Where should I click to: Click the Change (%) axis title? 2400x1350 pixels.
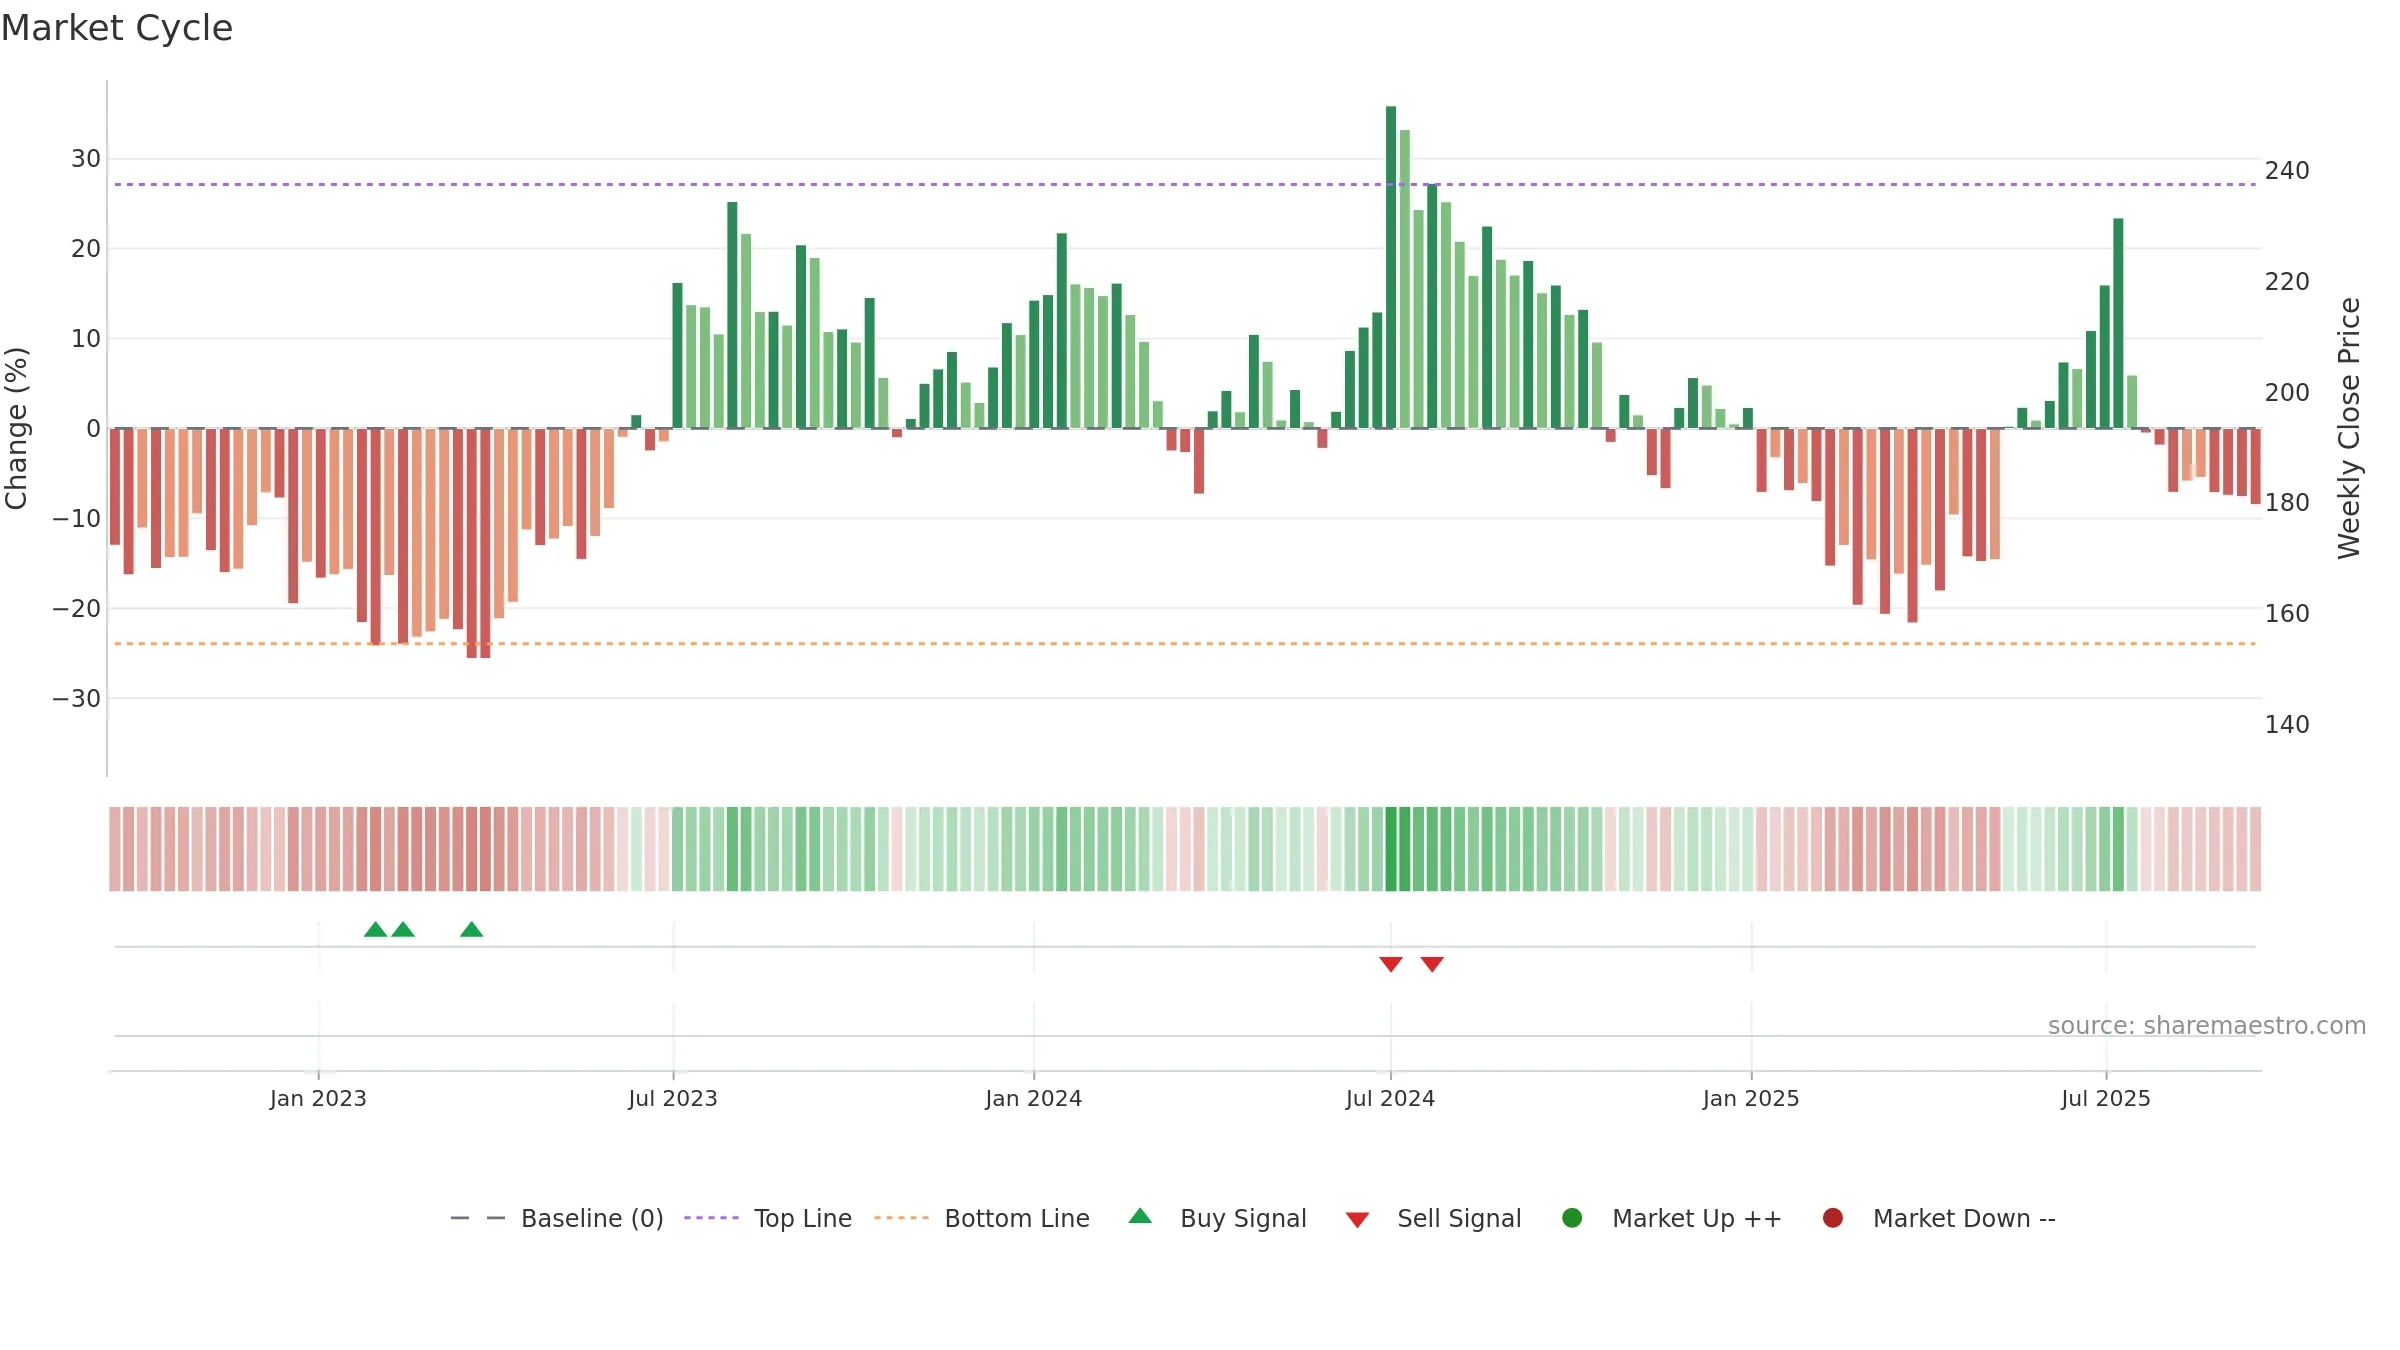[x=17, y=428]
